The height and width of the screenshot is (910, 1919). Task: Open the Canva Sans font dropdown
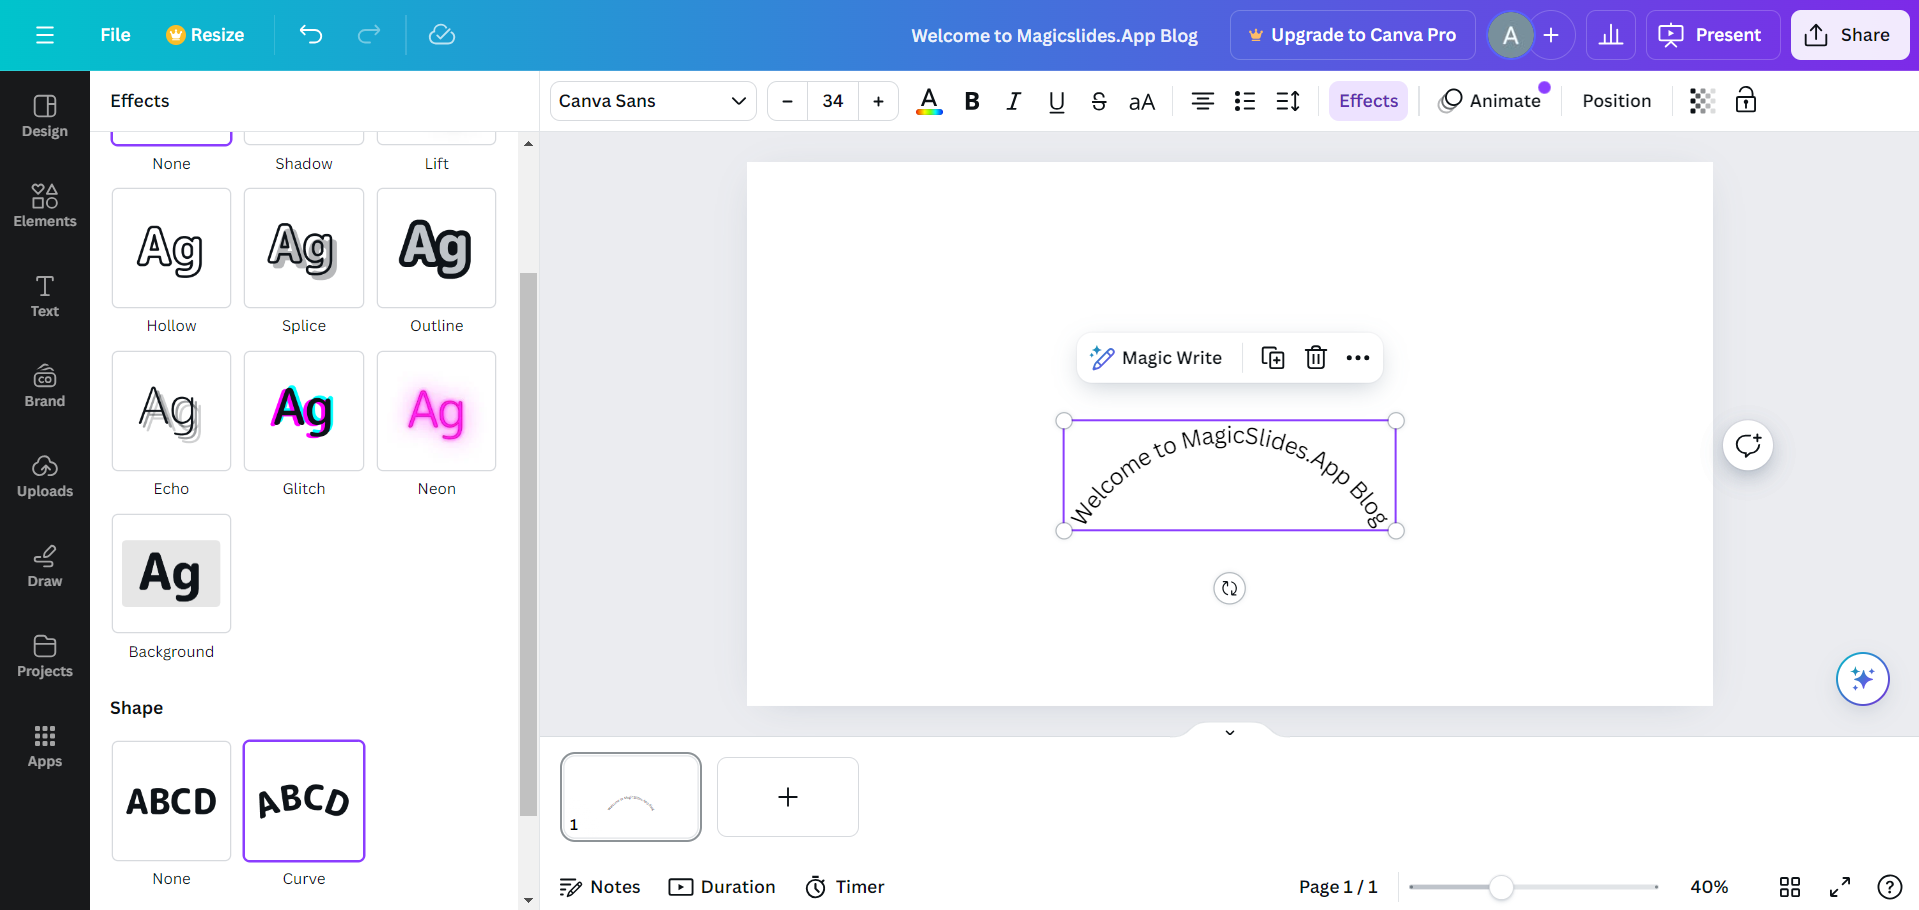[x=653, y=101]
